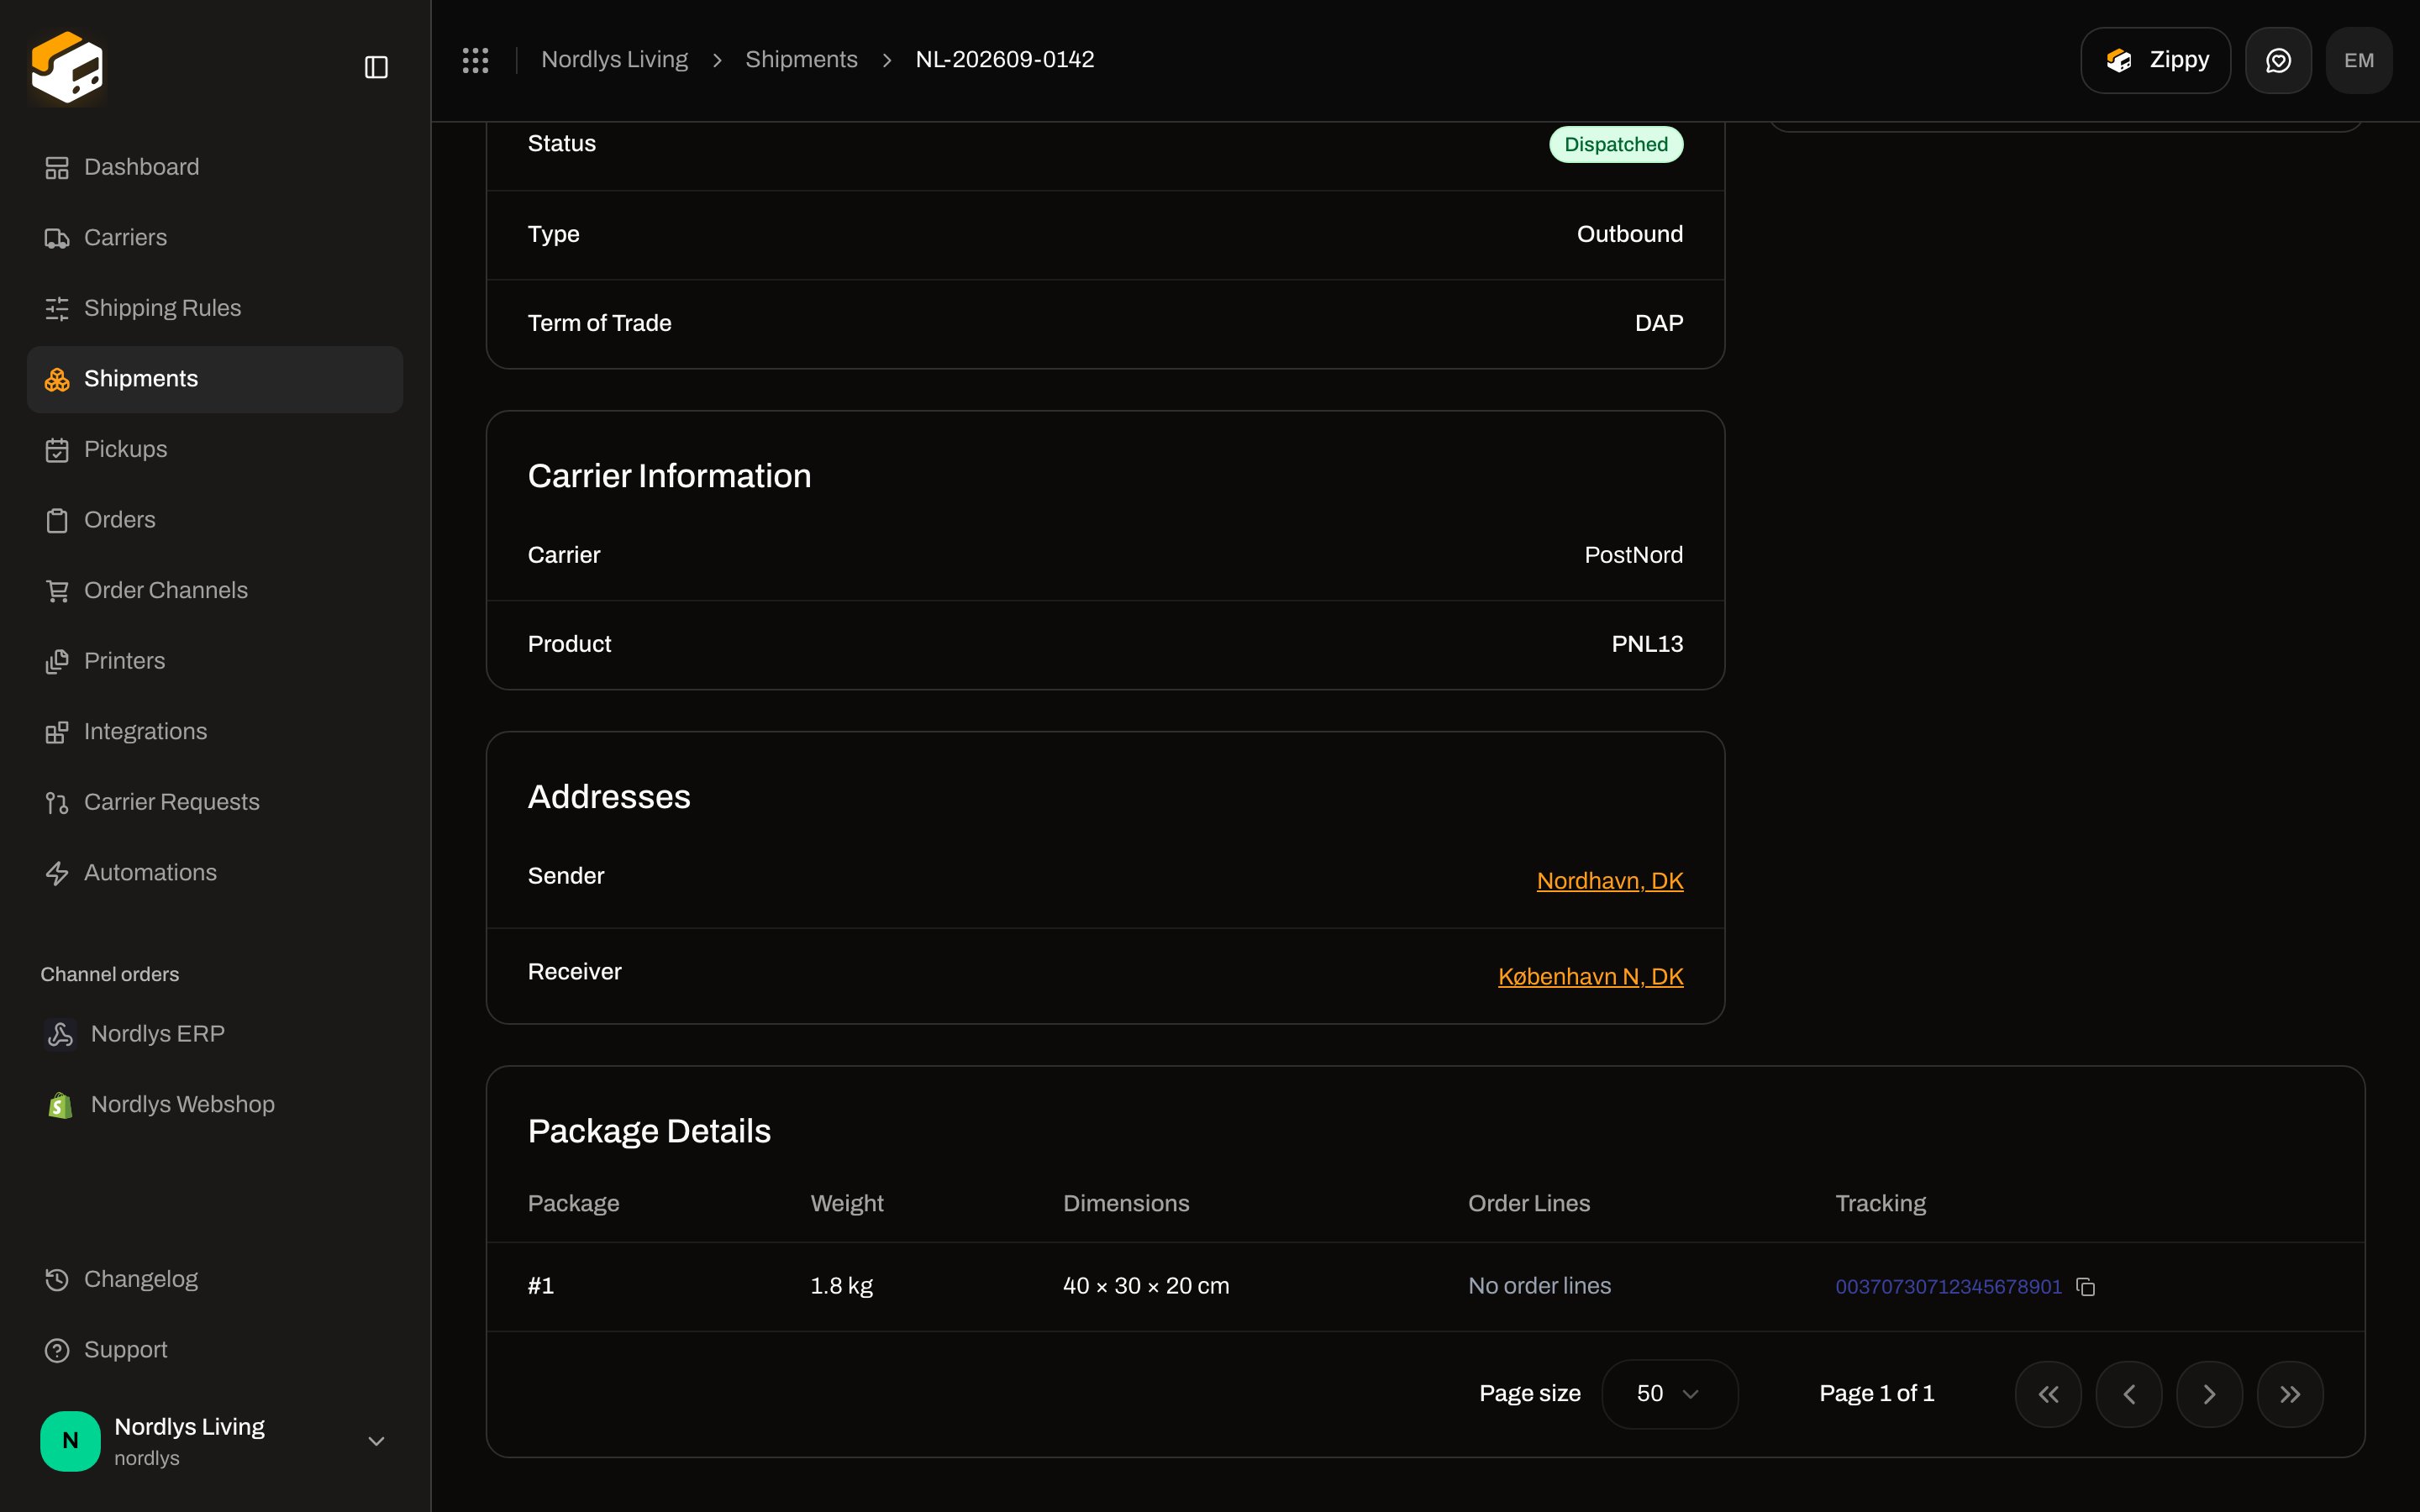Collapse the sidebar panel toggle

pyautogui.click(x=376, y=67)
